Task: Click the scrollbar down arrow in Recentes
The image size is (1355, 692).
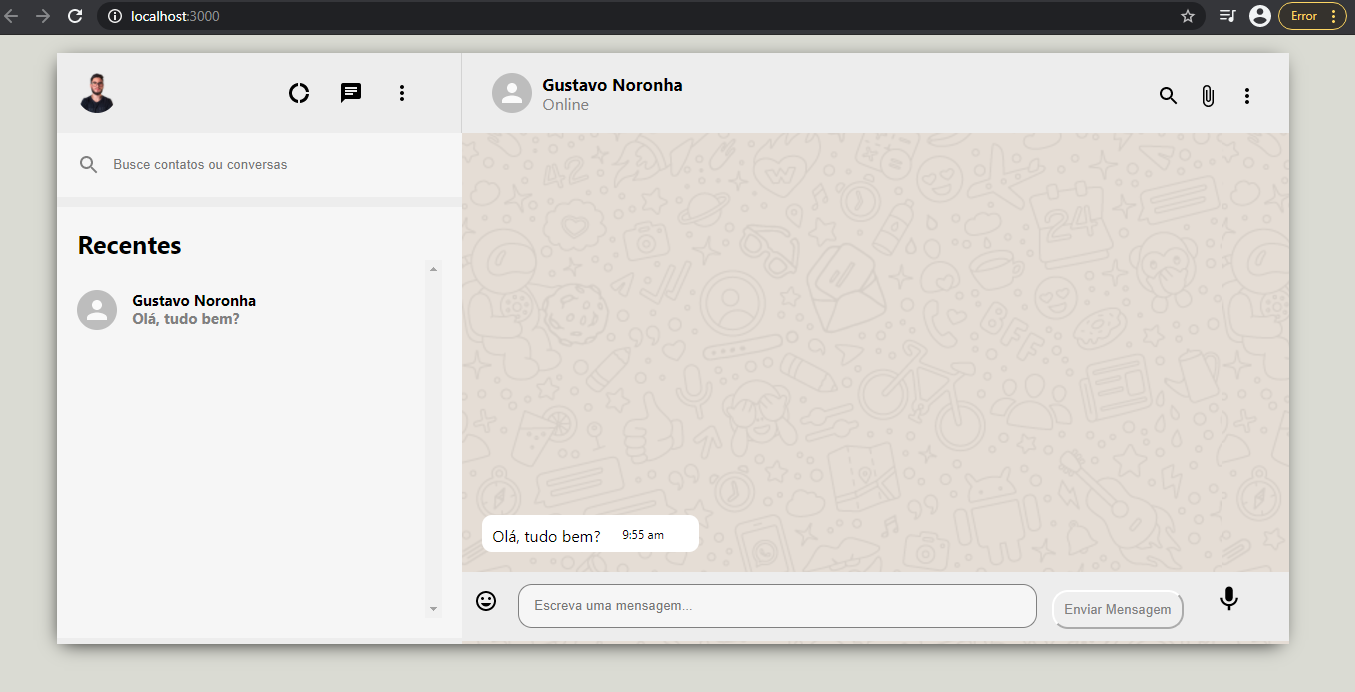Action: pos(433,607)
